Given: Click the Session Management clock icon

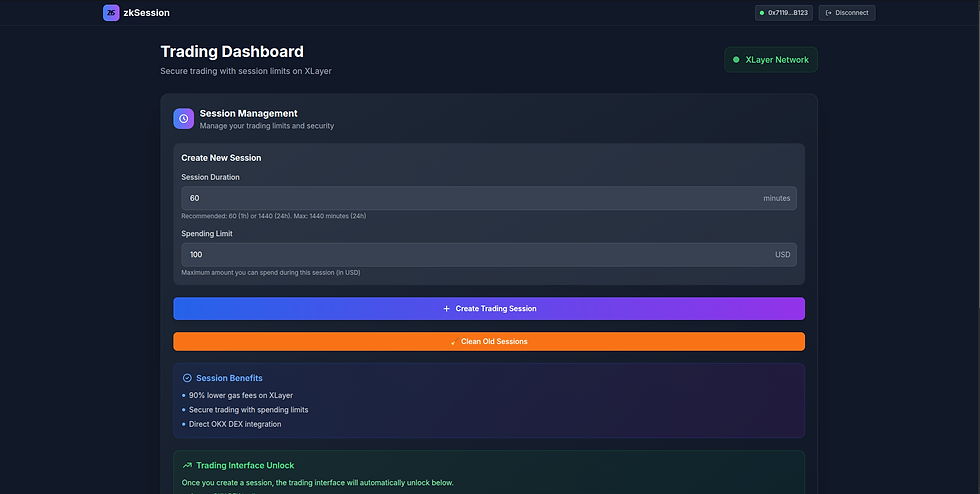Looking at the screenshot, I should 183,118.
